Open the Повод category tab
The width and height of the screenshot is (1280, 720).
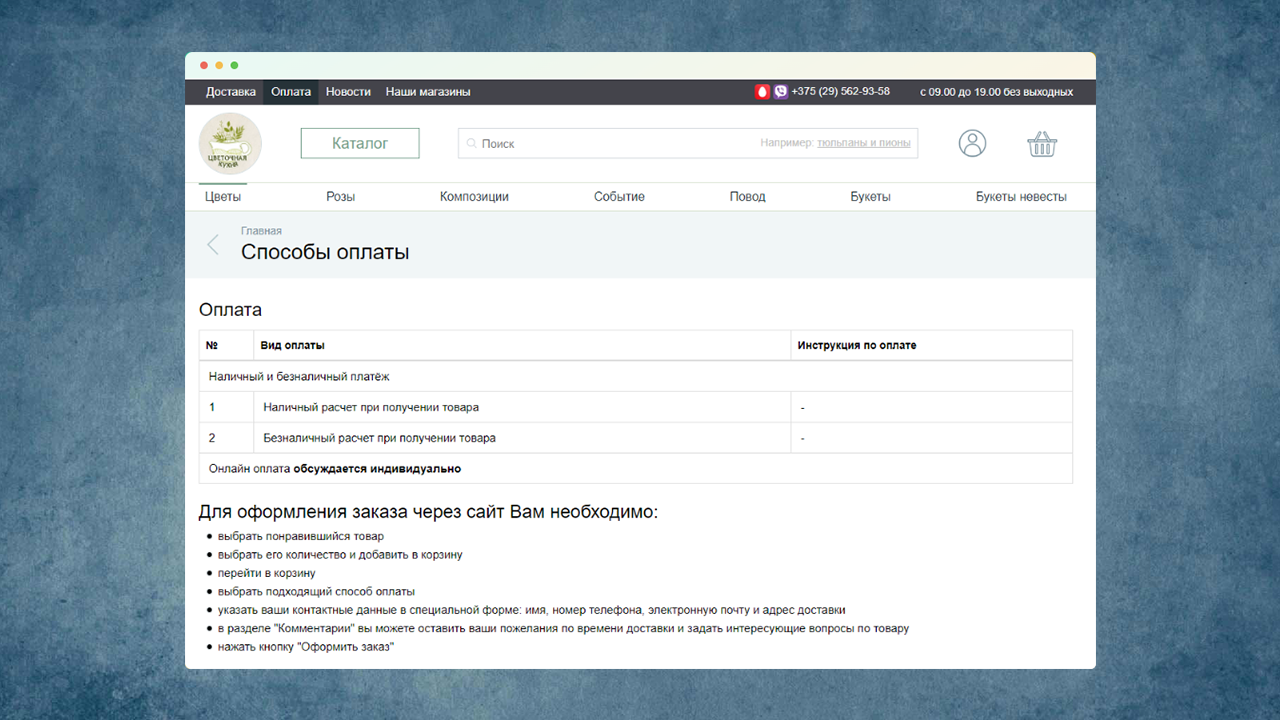point(747,197)
